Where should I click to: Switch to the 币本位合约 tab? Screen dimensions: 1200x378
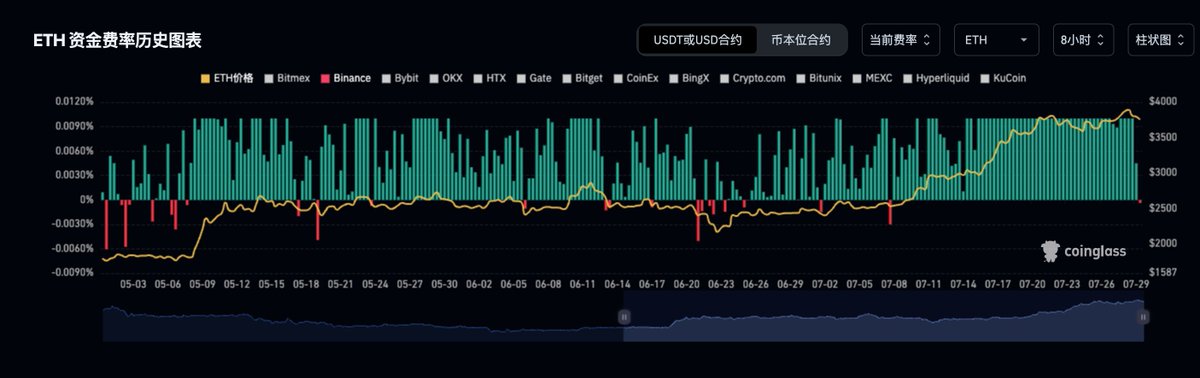point(800,40)
